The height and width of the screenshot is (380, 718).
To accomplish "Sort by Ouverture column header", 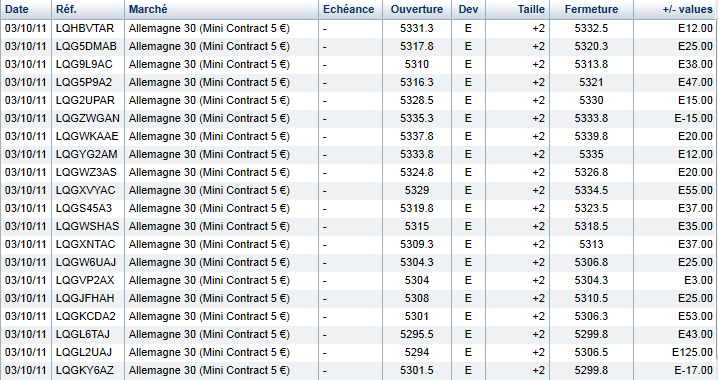I will pyautogui.click(x=417, y=9).
